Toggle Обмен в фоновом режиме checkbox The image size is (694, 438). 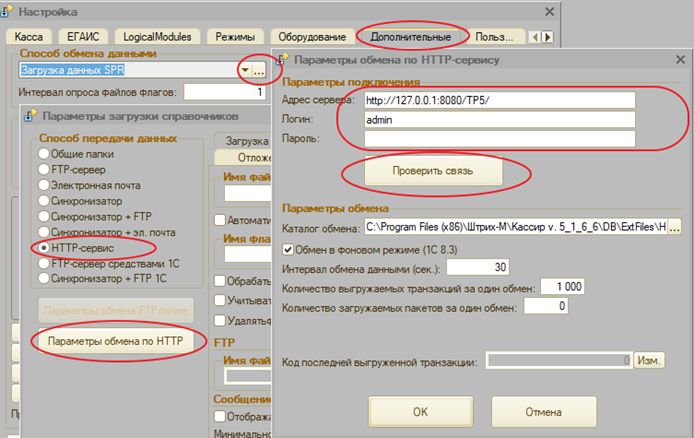tap(289, 248)
